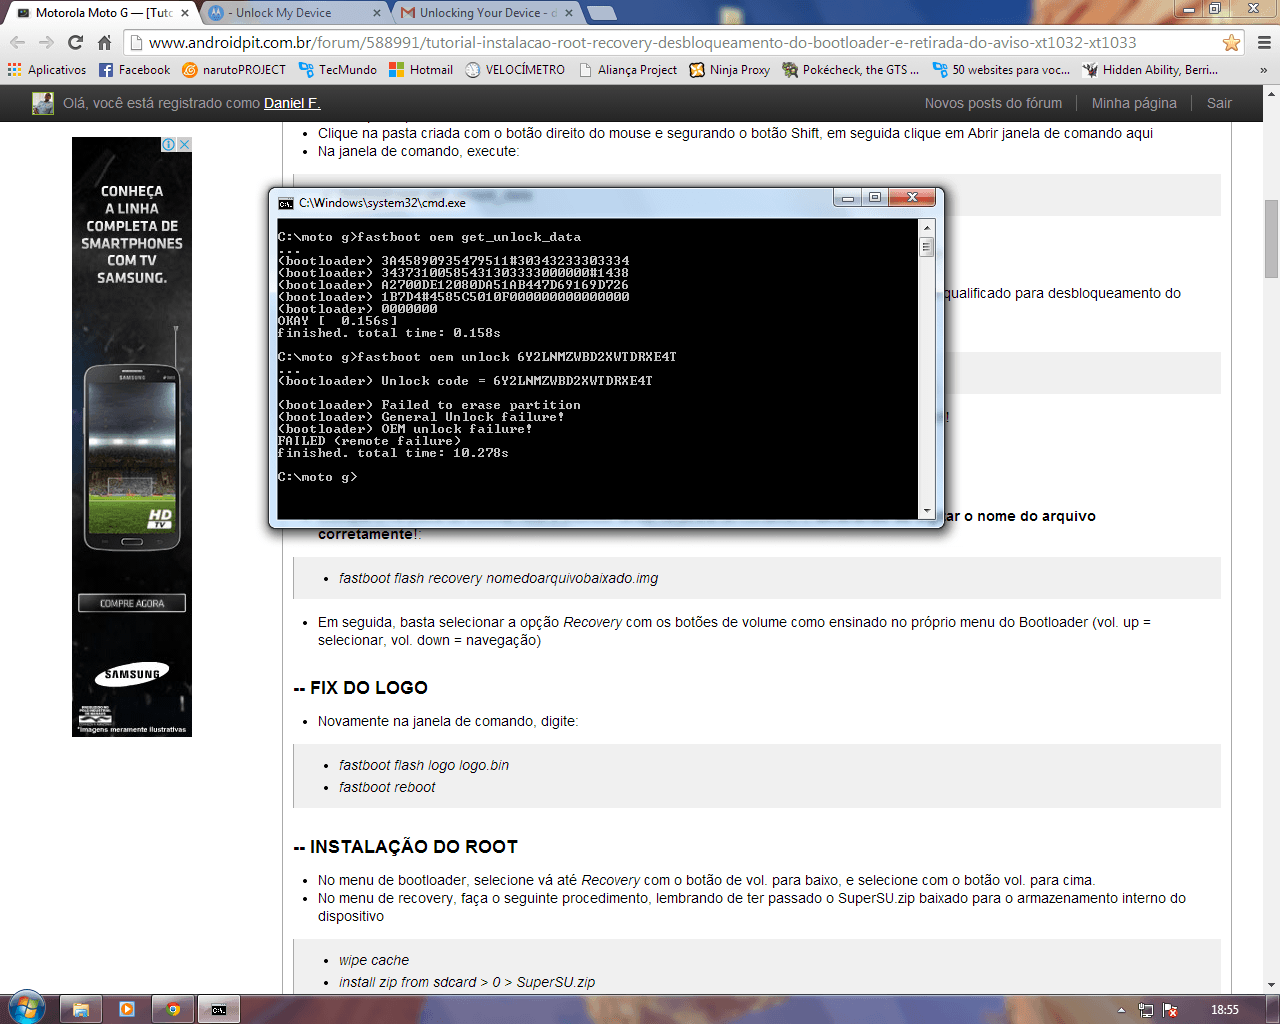Click the cmd window scrollbar down arrow
The image size is (1280, 1024).
tap(927, 511)
